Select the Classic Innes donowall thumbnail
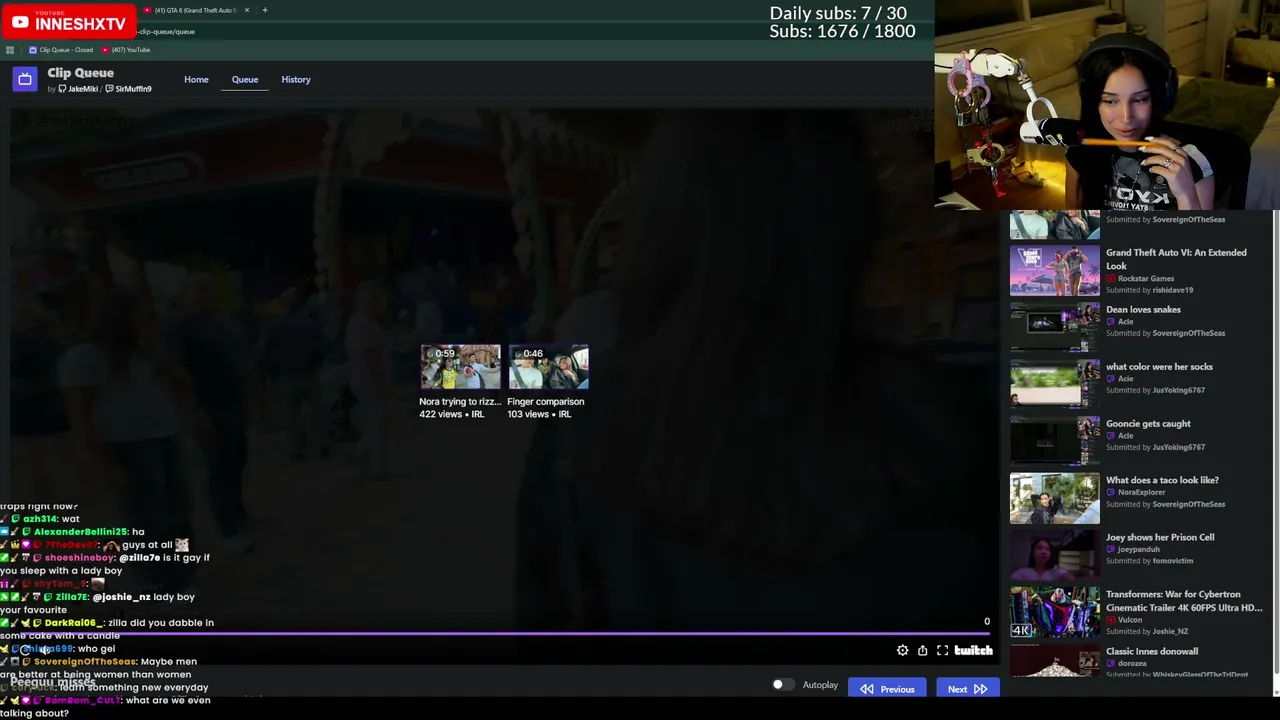 (1054, 661)
